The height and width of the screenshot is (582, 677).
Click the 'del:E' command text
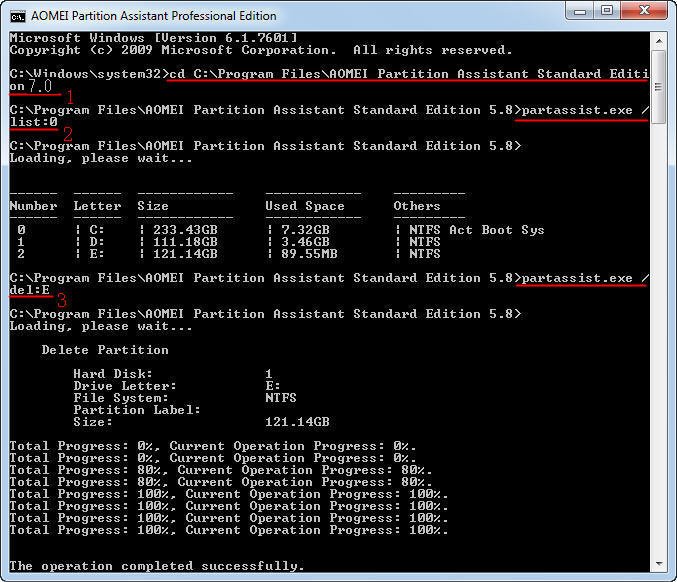pos(30,290)
